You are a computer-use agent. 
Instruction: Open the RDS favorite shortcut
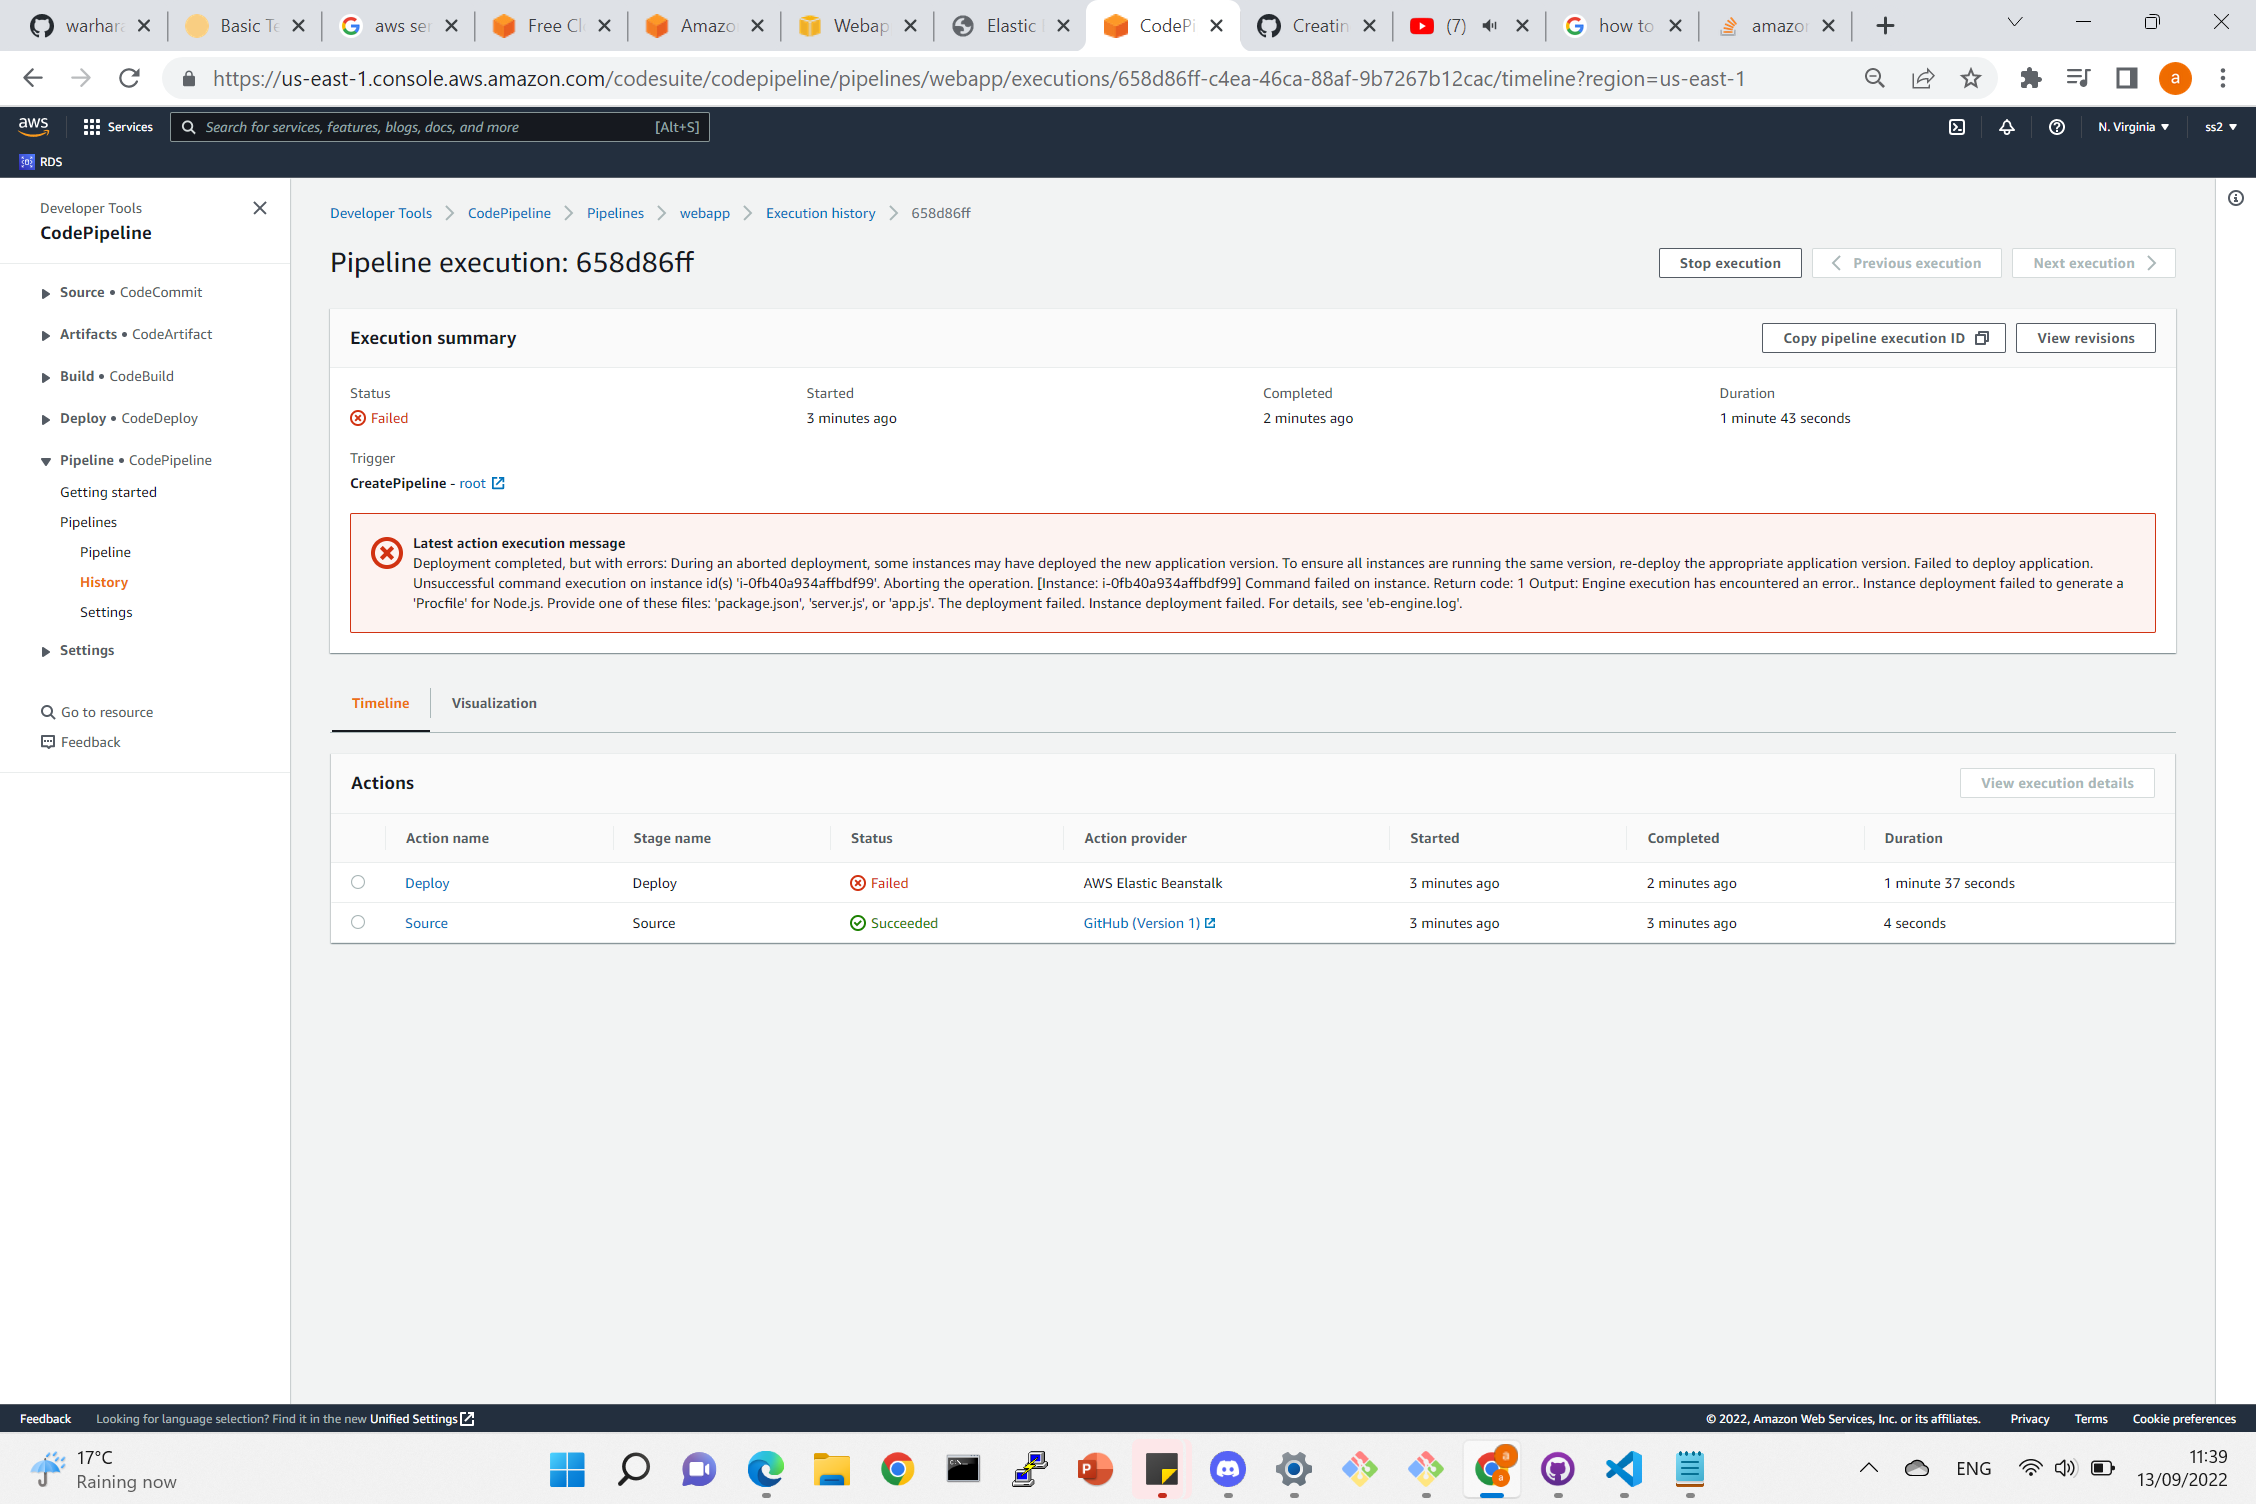[x=42, y=160]
